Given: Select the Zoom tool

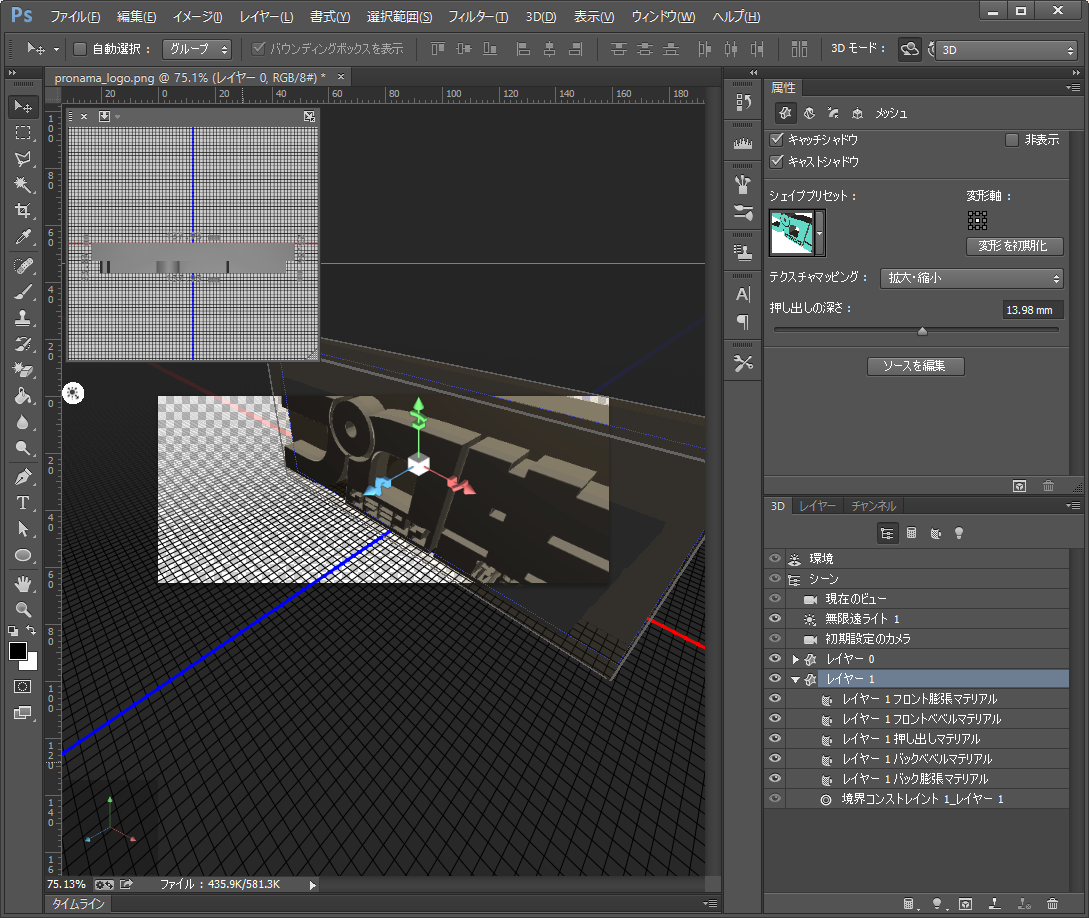Looking at the screenshot, I should point(23,609).
